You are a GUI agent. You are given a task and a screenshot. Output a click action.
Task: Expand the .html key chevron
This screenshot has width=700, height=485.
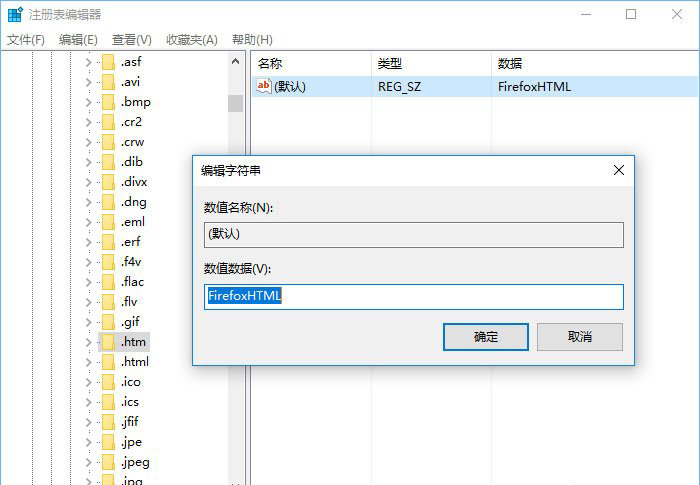pyautogui.click(x=88, y=362)
